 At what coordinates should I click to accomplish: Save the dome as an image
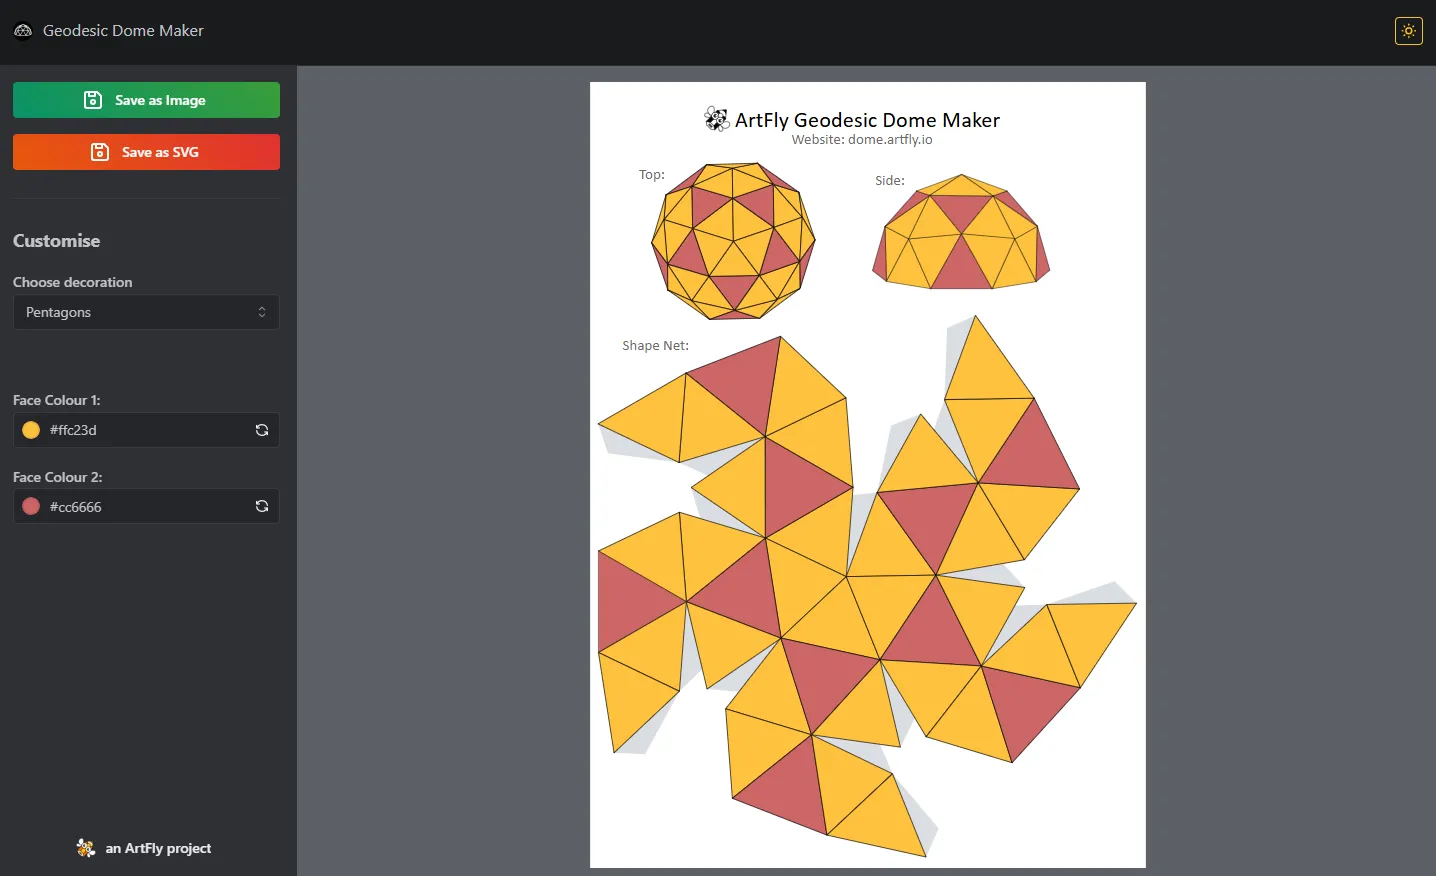146,100
